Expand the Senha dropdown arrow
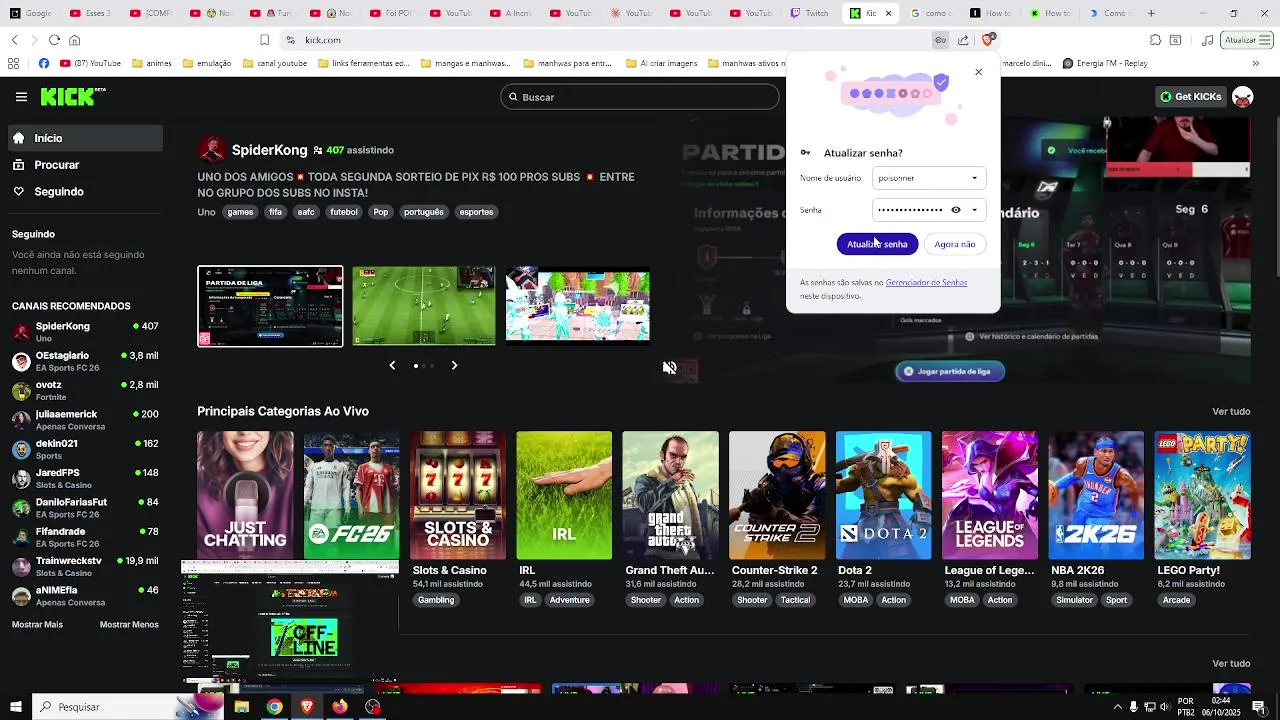Image resolution: width=1280 pixels, height=720 pixels. point(974,210)
